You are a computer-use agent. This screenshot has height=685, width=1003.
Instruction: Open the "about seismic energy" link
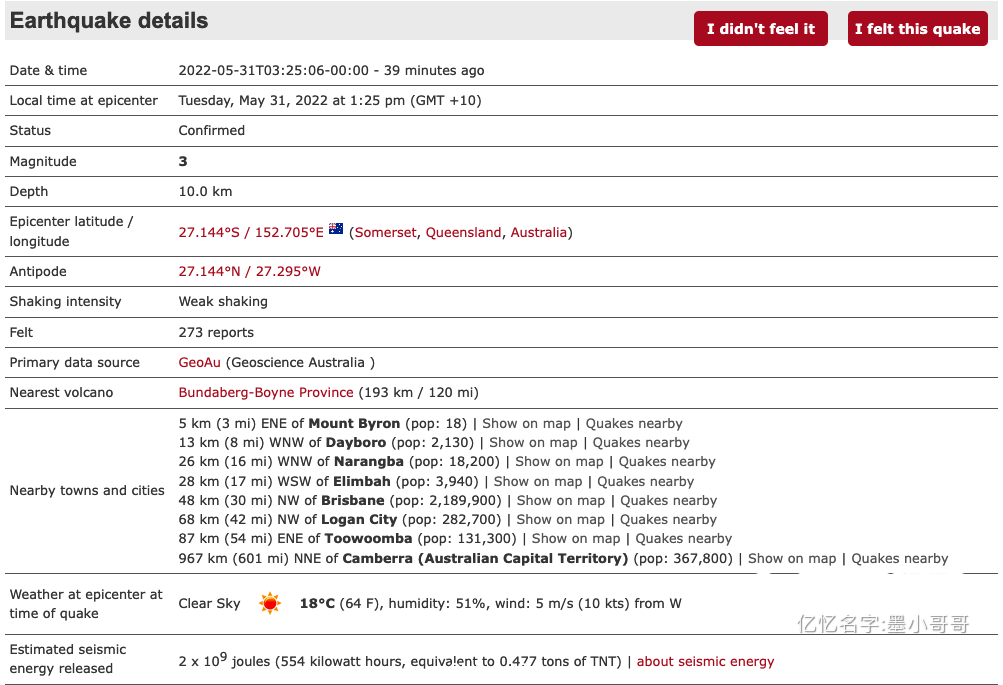(705, 661)
